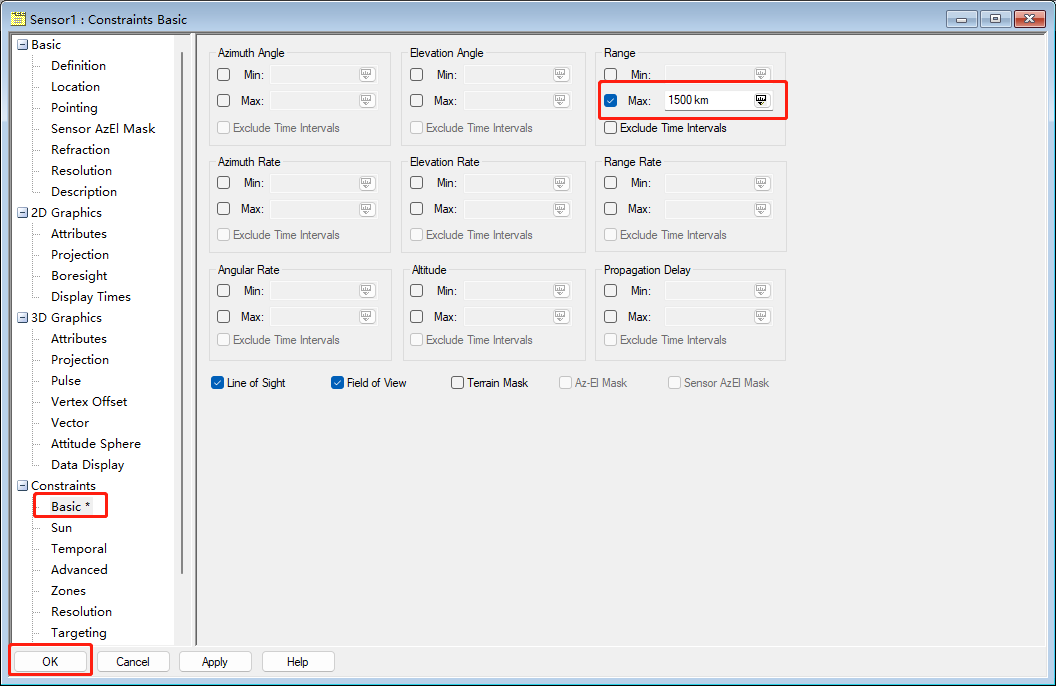The image size is (1056, 686).
Task: Open the value editor beside Azimuth Angle Min
Action: pyautogui.click(x=366, y=74)
